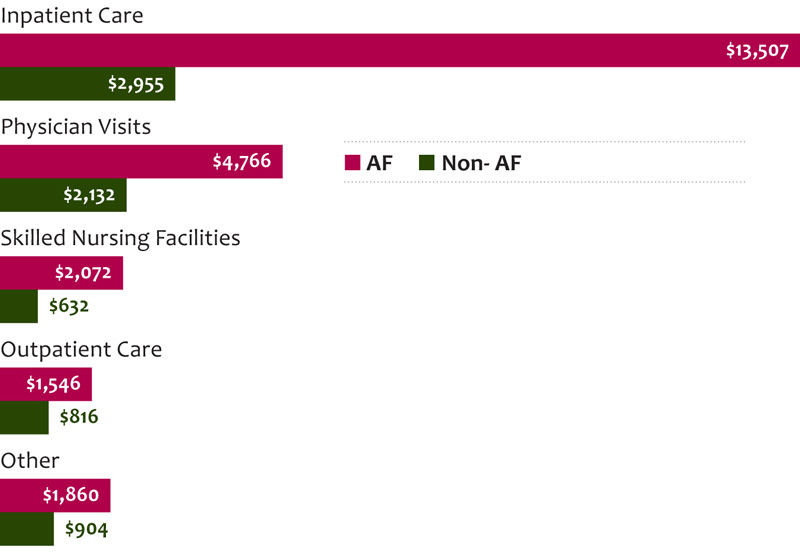The height and width of the screenshot is (552, 800).
Task: Select the $2,132 Physician Visits Non-AF bar
Action: click(x=63, y=195)
